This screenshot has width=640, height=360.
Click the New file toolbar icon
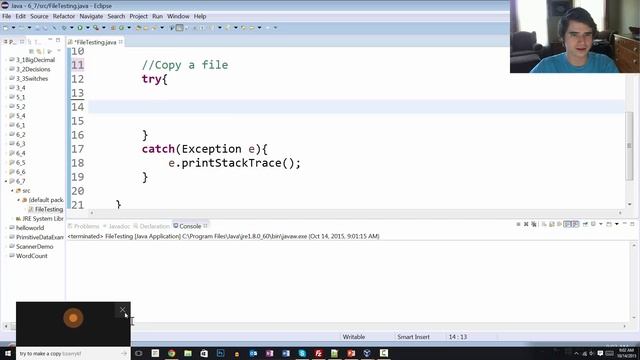[x=6, y=28]
